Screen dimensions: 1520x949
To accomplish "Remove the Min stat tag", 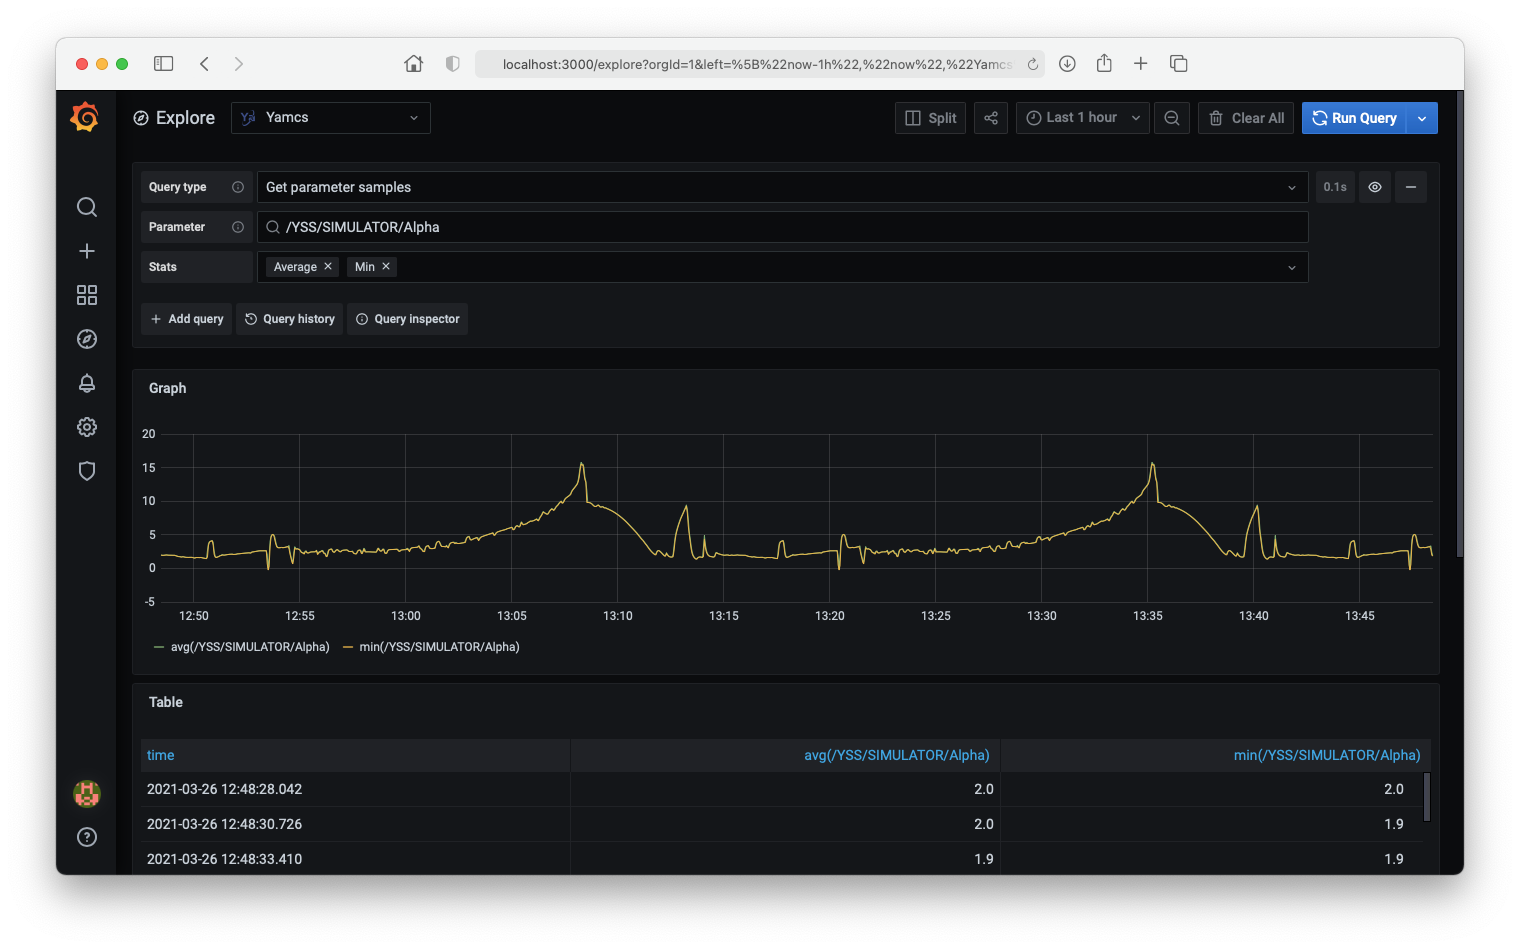I will pos(386,266).
